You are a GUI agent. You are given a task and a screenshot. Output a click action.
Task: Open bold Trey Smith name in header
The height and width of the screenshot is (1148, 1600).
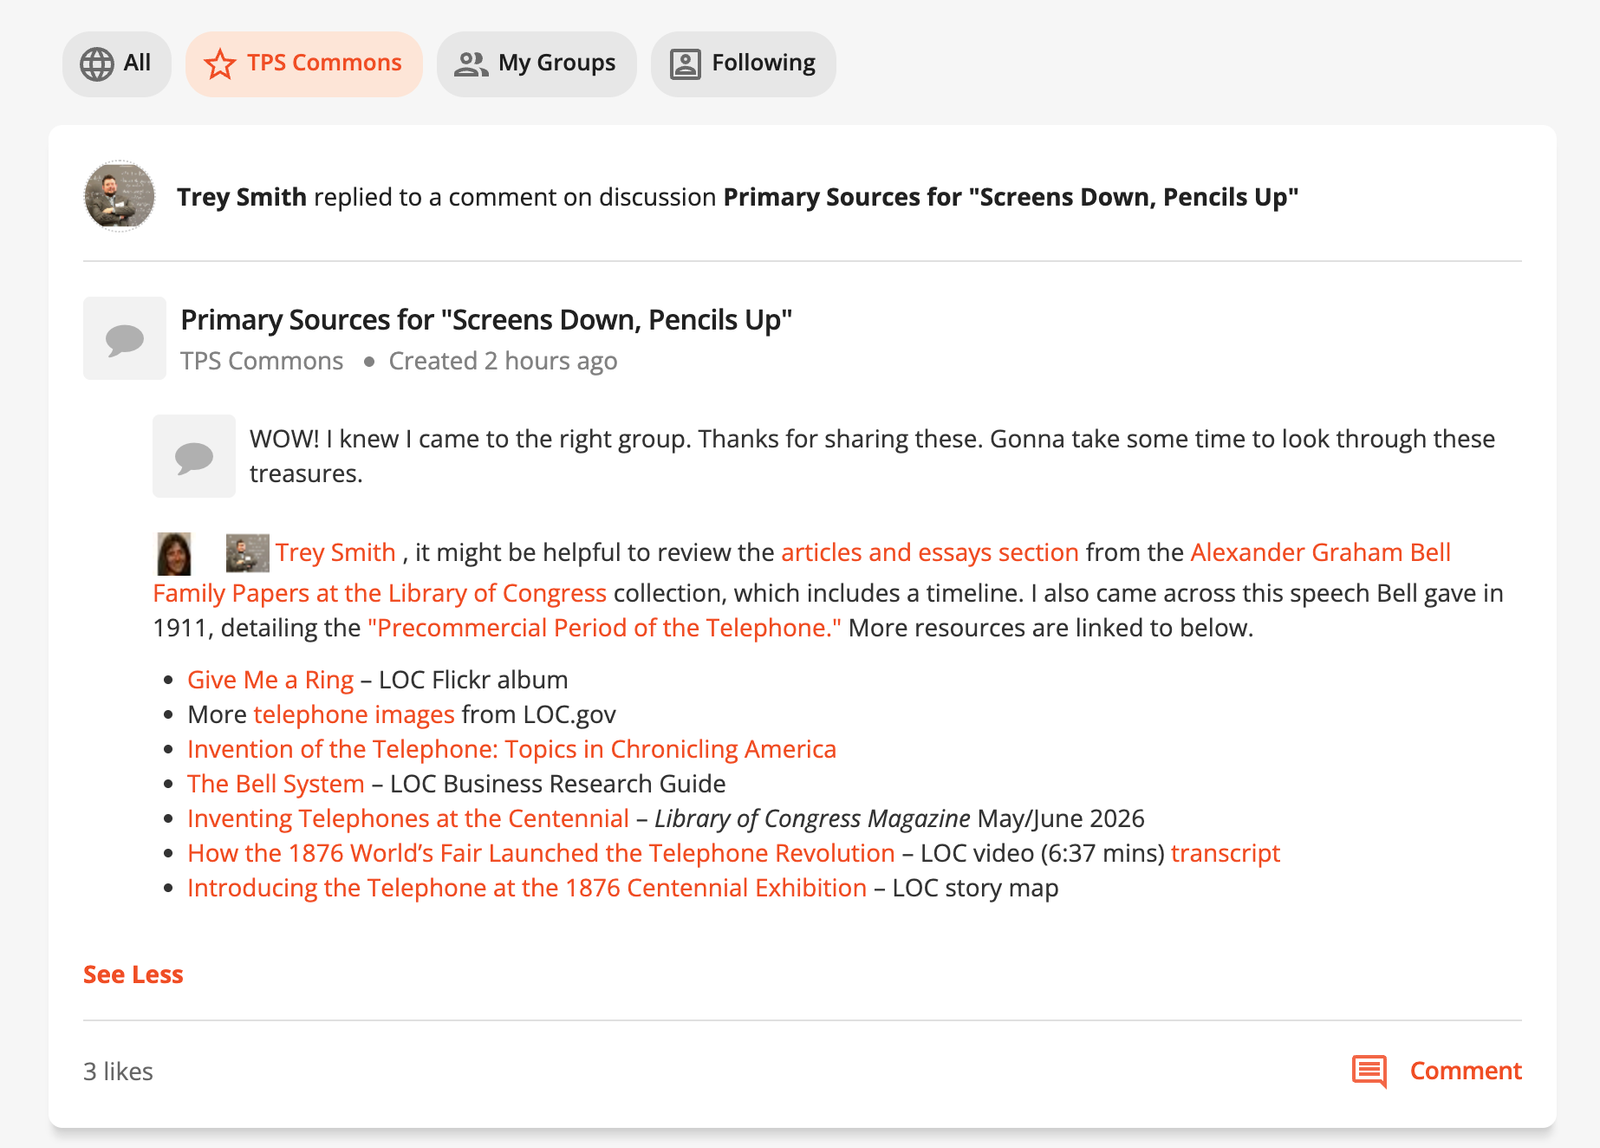(242, 197)
